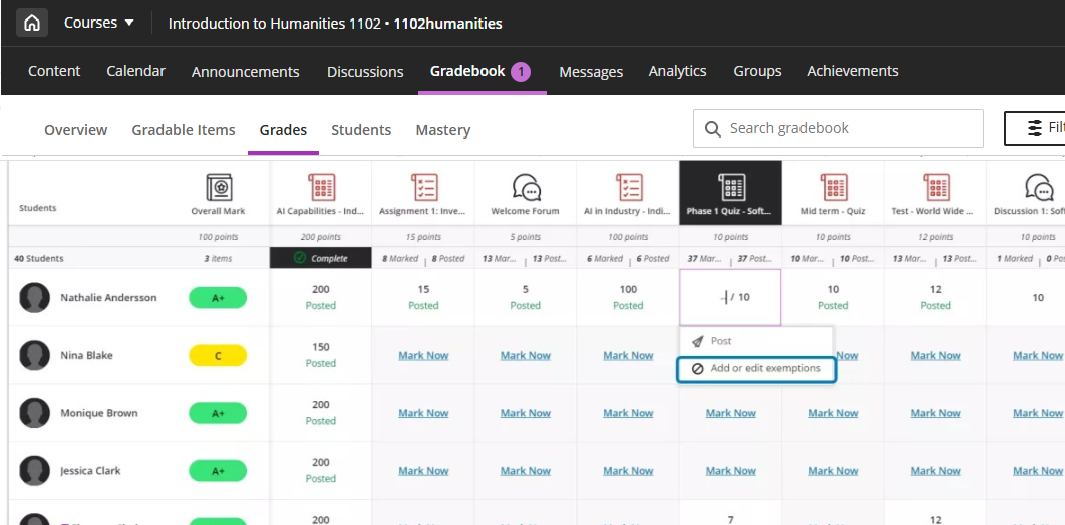Viewport: 1065px width, 525px height.
Task: Click the Assignment 1 column icon
Action: (424, 187)
